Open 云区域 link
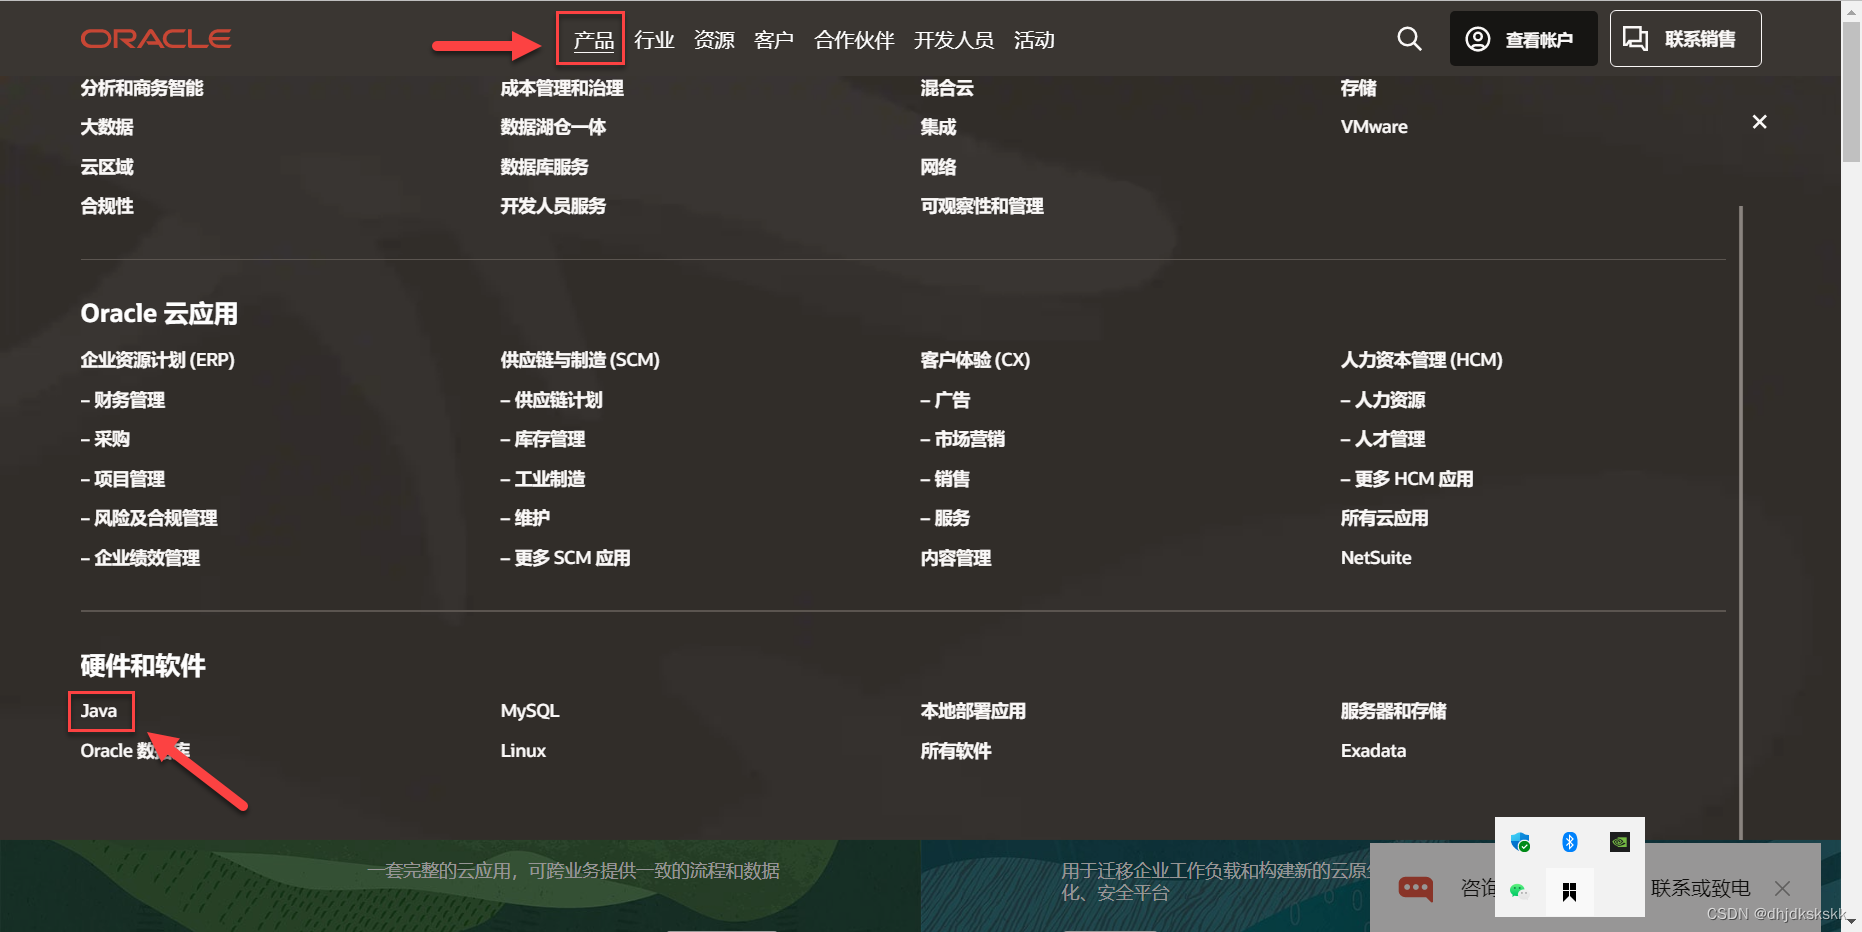Image resolution: width=1862 pixels, height=932 pixels. point(107,167)
